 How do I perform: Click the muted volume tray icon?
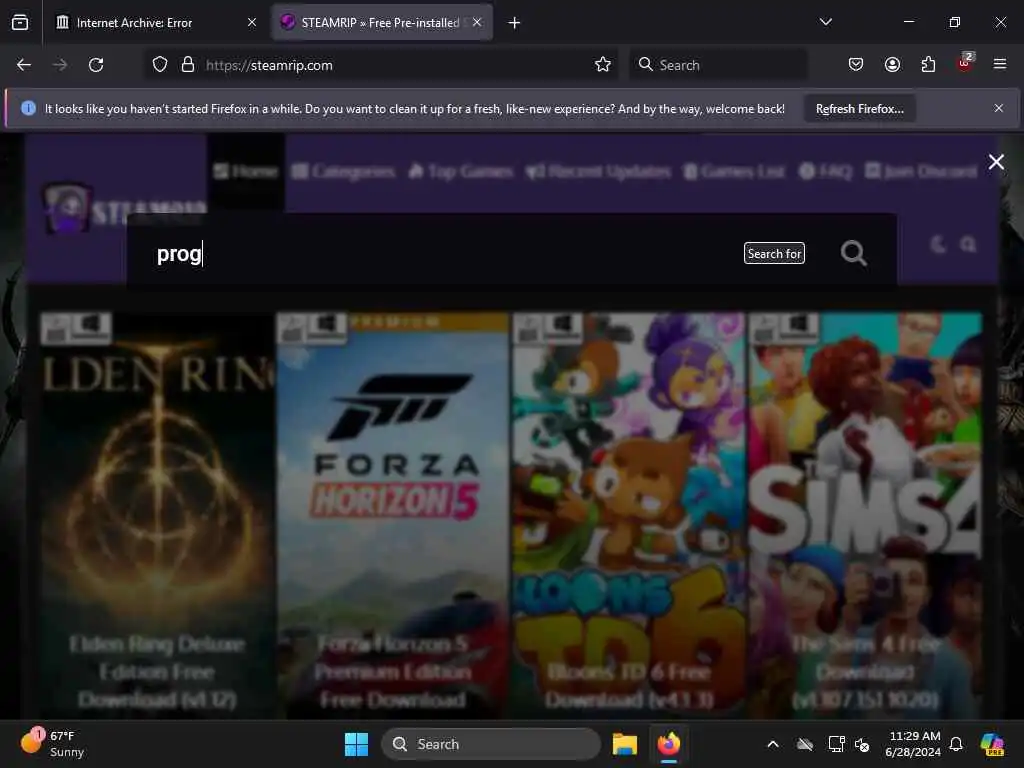(862, 744)
